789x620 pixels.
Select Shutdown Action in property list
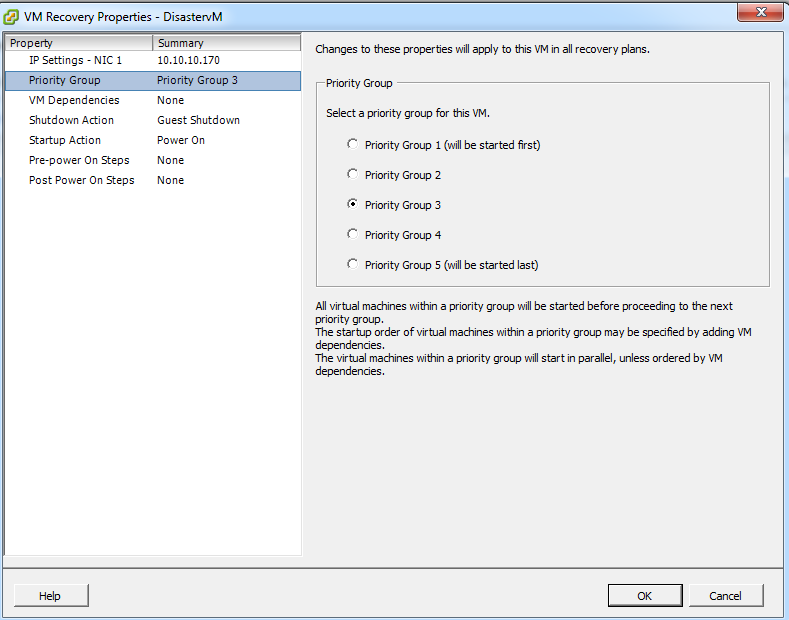coord(71,120)
